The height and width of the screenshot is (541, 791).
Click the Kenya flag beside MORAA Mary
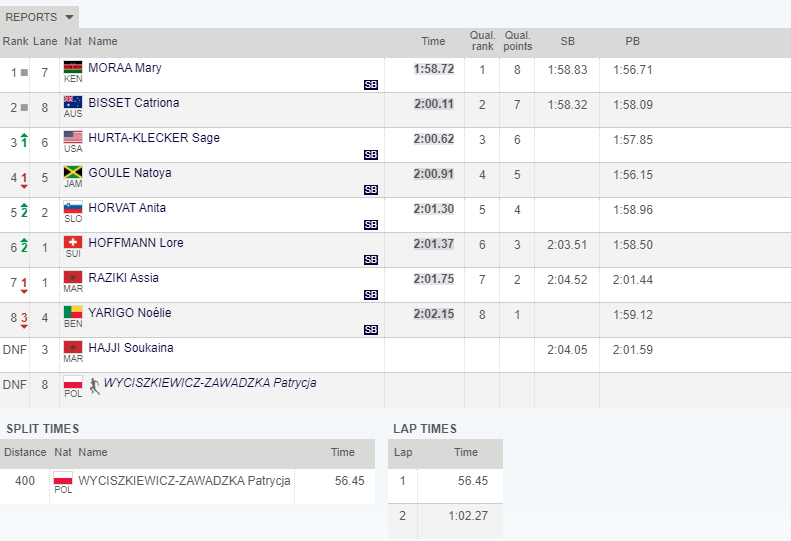click(73, 67)
